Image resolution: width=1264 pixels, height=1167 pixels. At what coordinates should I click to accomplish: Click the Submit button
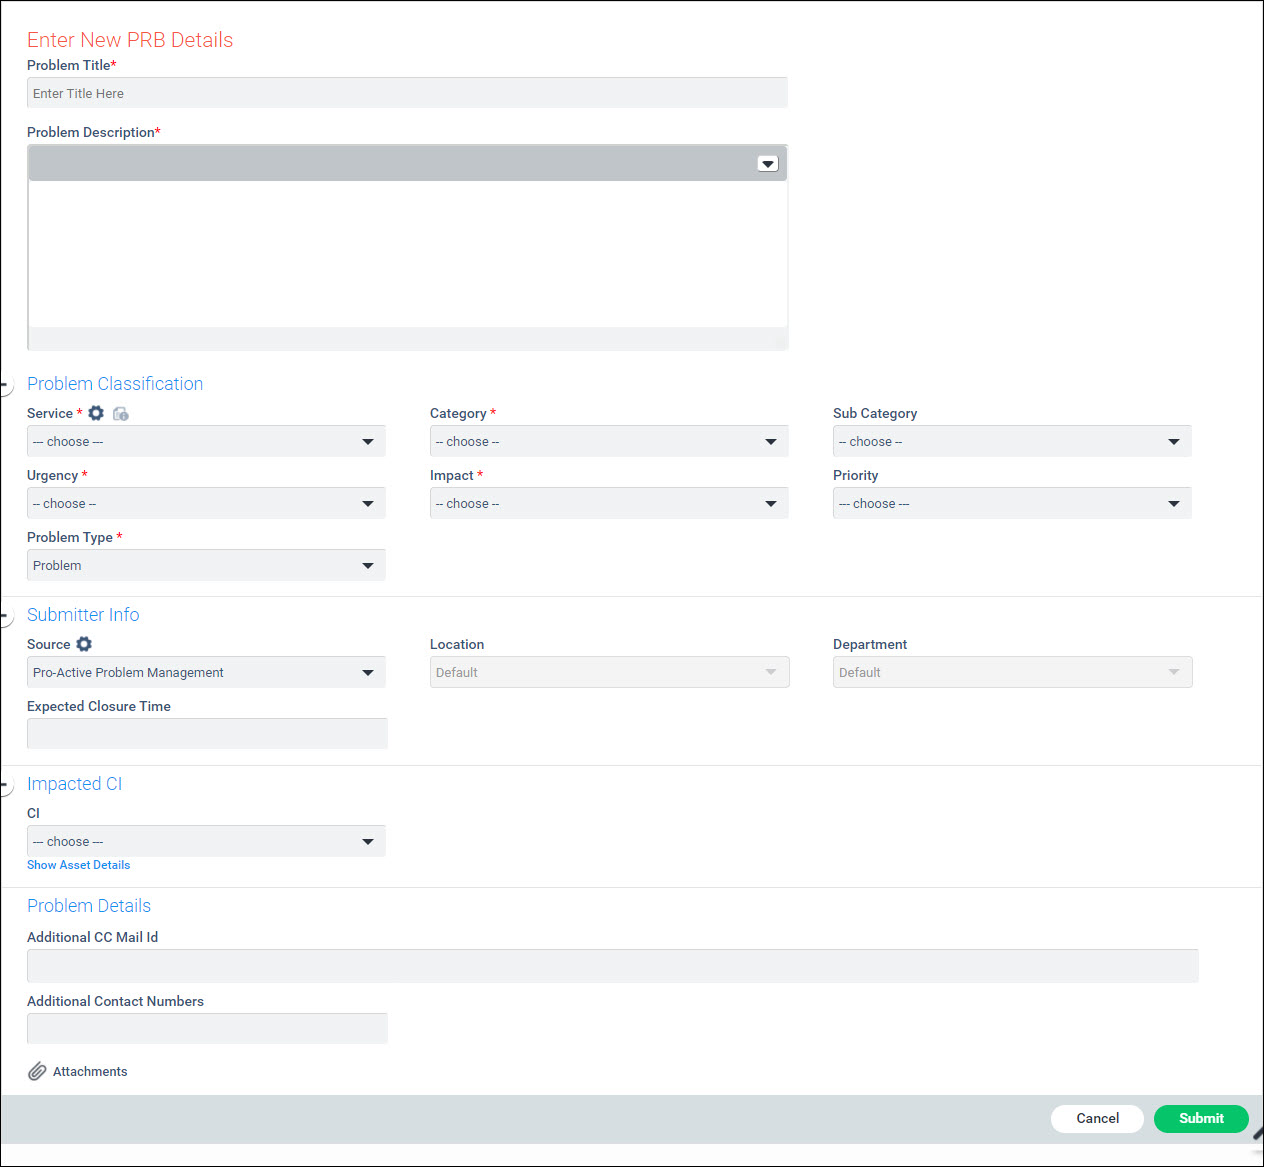pyautogui.click(x=1200, y=1118)
